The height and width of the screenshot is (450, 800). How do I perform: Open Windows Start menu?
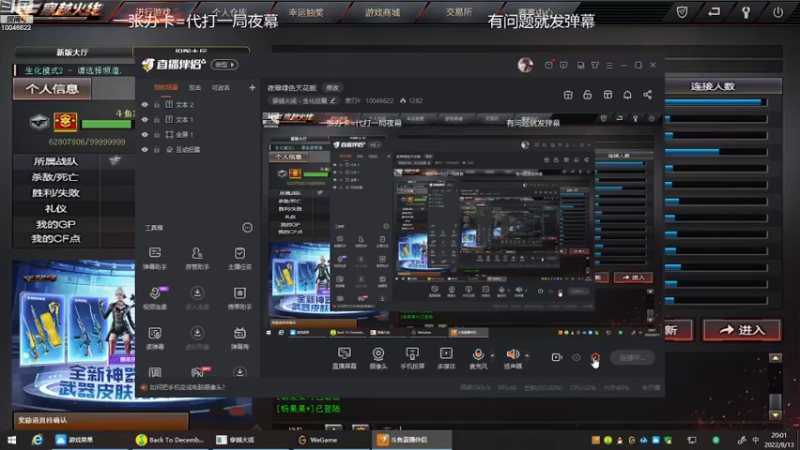pyautogui.click(x=11, y=440)
